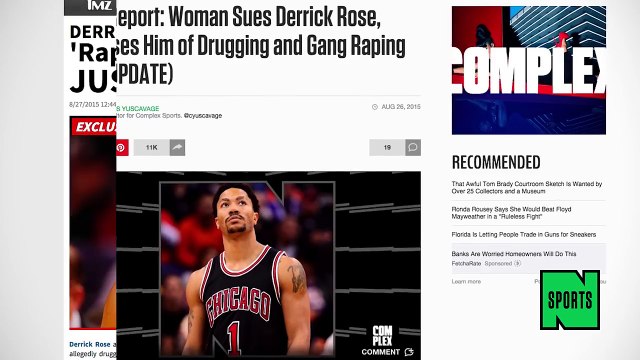Click the article headline Woman Sues Derrick Rose
640x360 pixels.
(261, 45)
